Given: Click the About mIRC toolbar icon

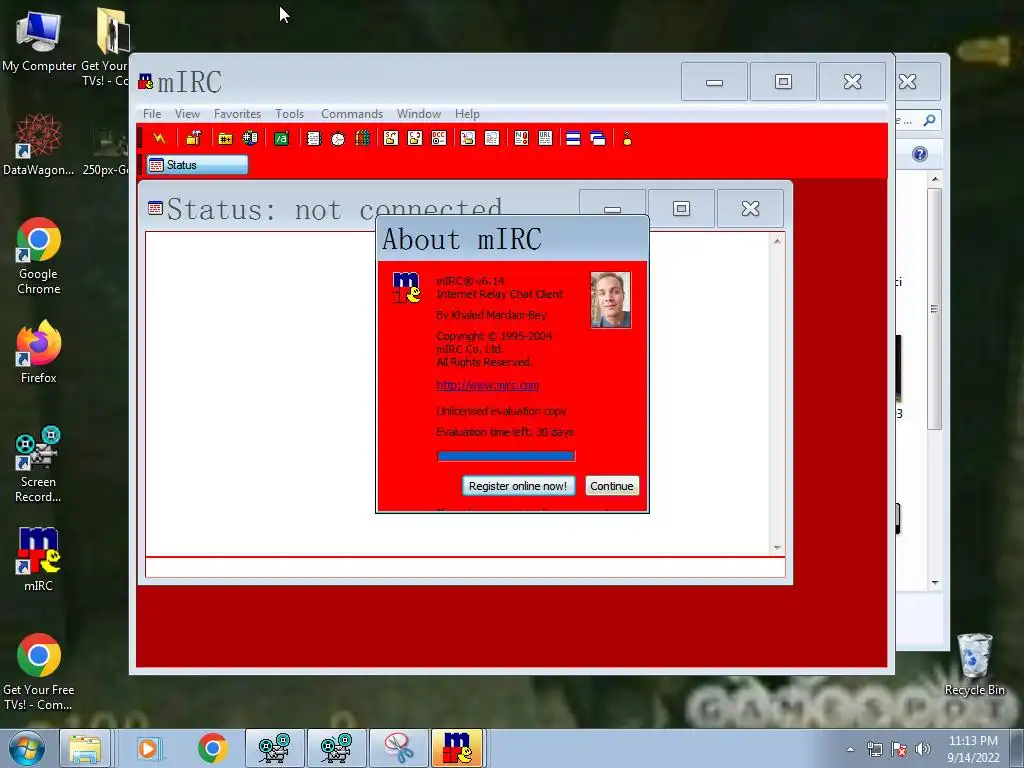Looking at the screenshot, I should point(627,138).
